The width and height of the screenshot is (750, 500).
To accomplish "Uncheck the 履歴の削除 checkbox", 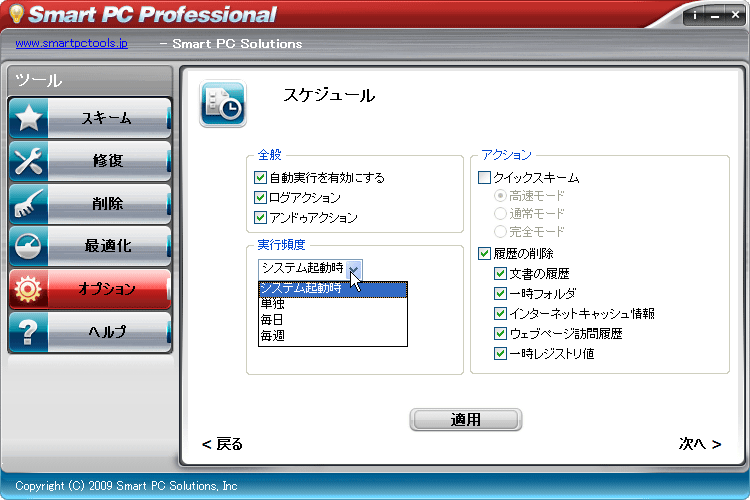I will pyautogui.click(x=485, y=253).
